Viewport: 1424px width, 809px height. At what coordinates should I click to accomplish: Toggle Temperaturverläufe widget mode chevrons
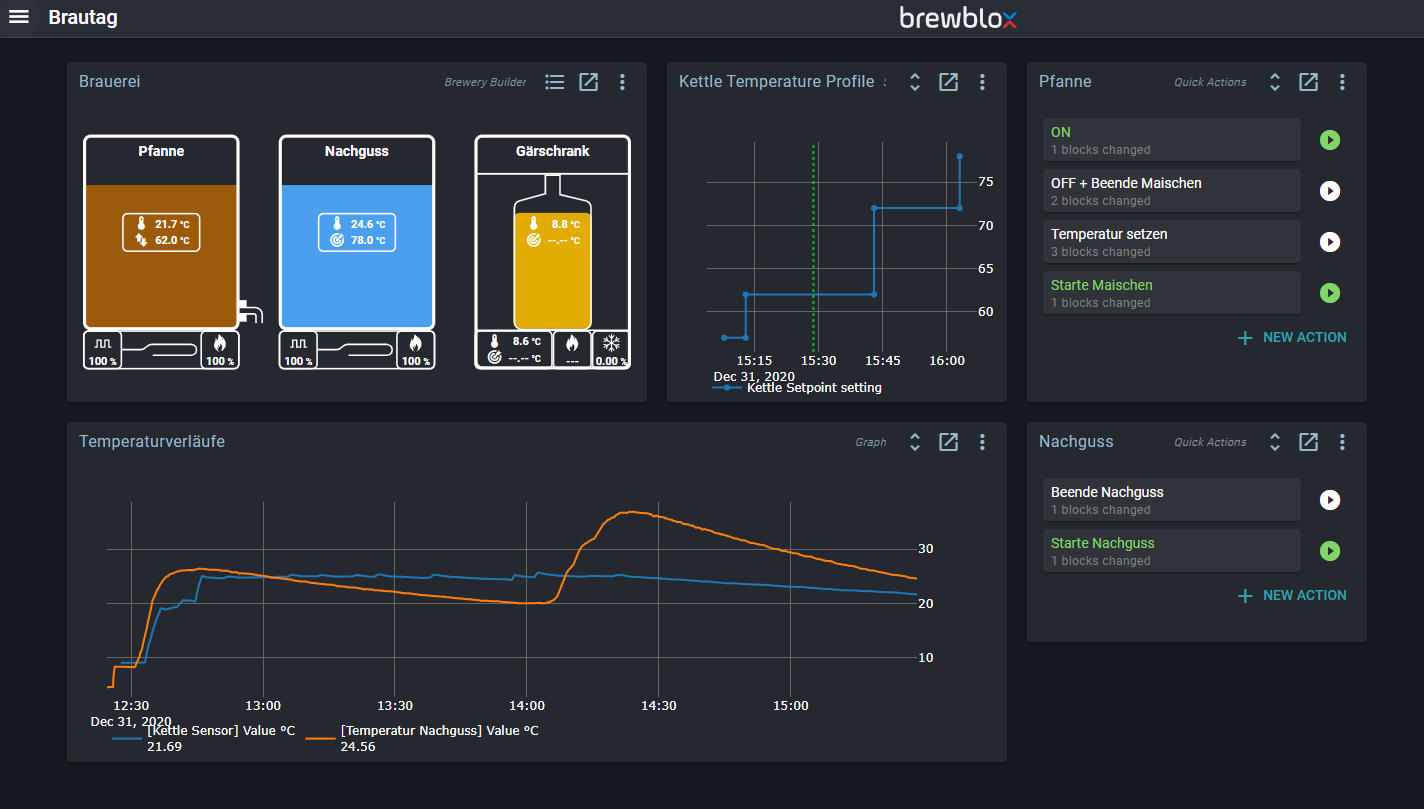point(914,442)
